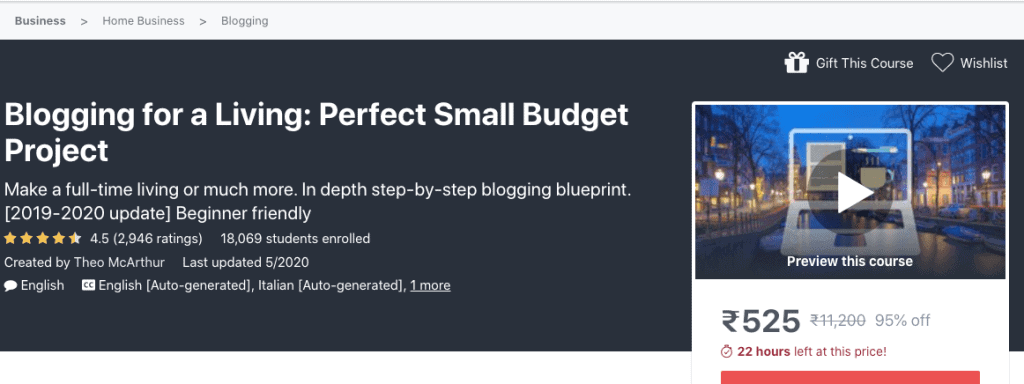Go to Home Business breadcrumb

(x=144, y=21)
